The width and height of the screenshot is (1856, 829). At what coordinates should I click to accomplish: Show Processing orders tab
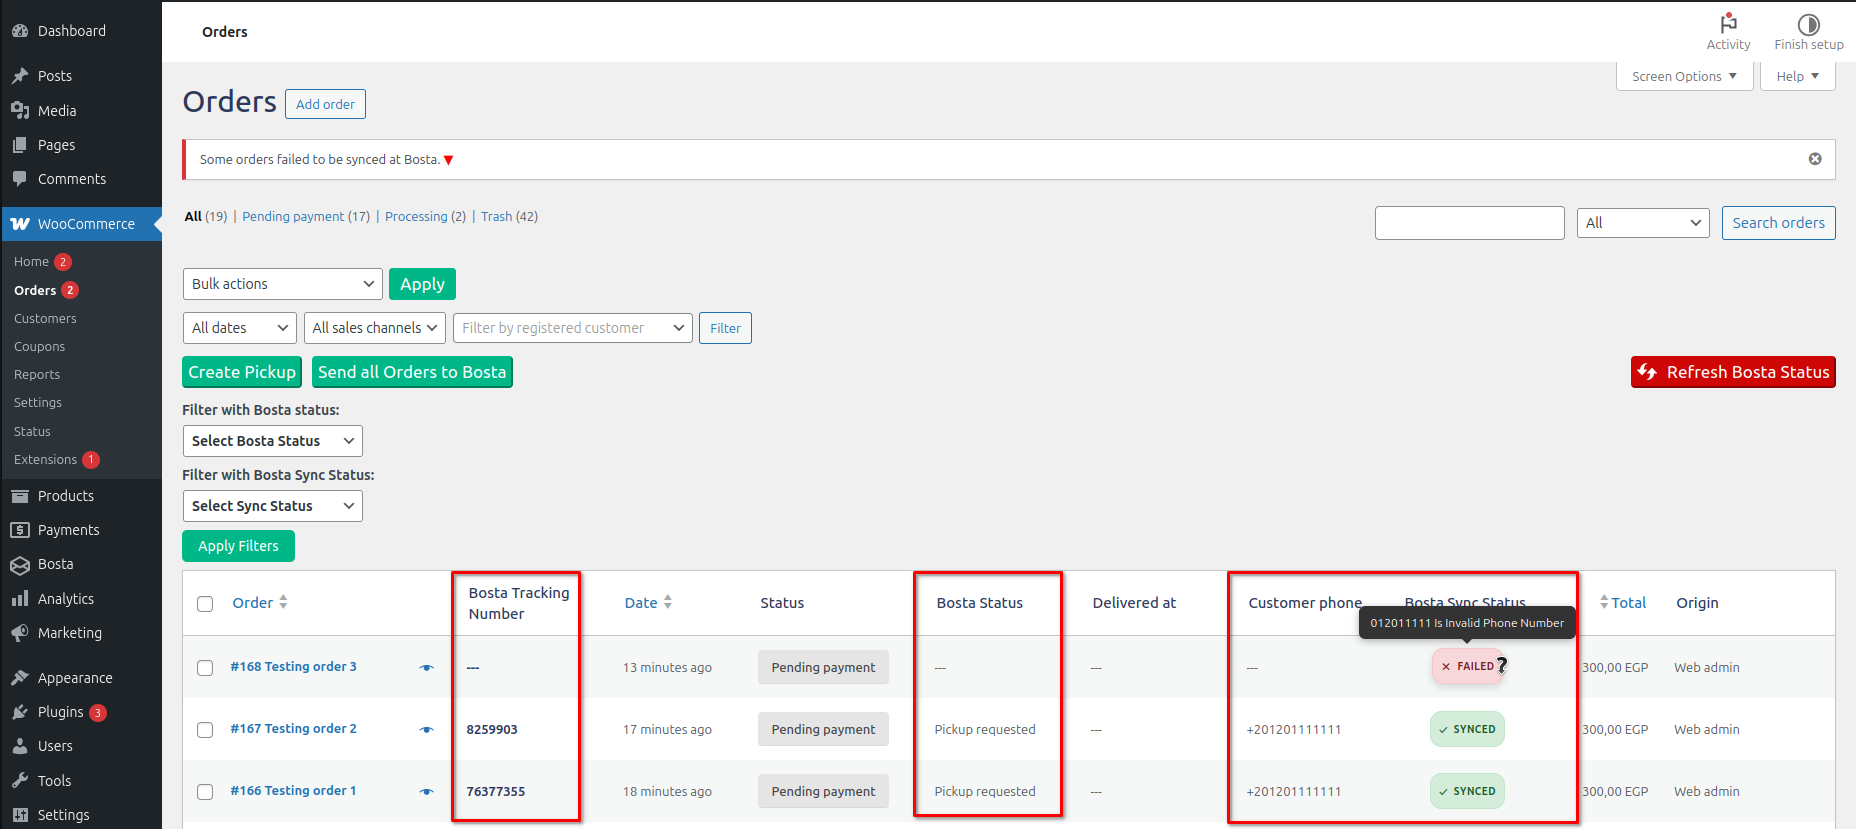(x=416, y=217)
